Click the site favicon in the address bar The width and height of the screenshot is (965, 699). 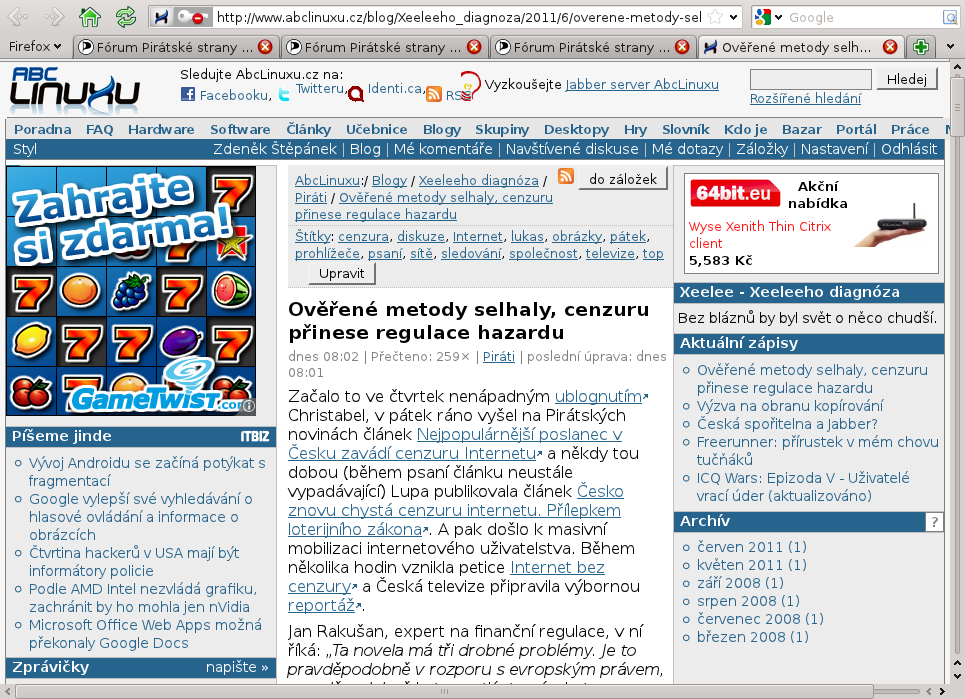coord(161,17)
